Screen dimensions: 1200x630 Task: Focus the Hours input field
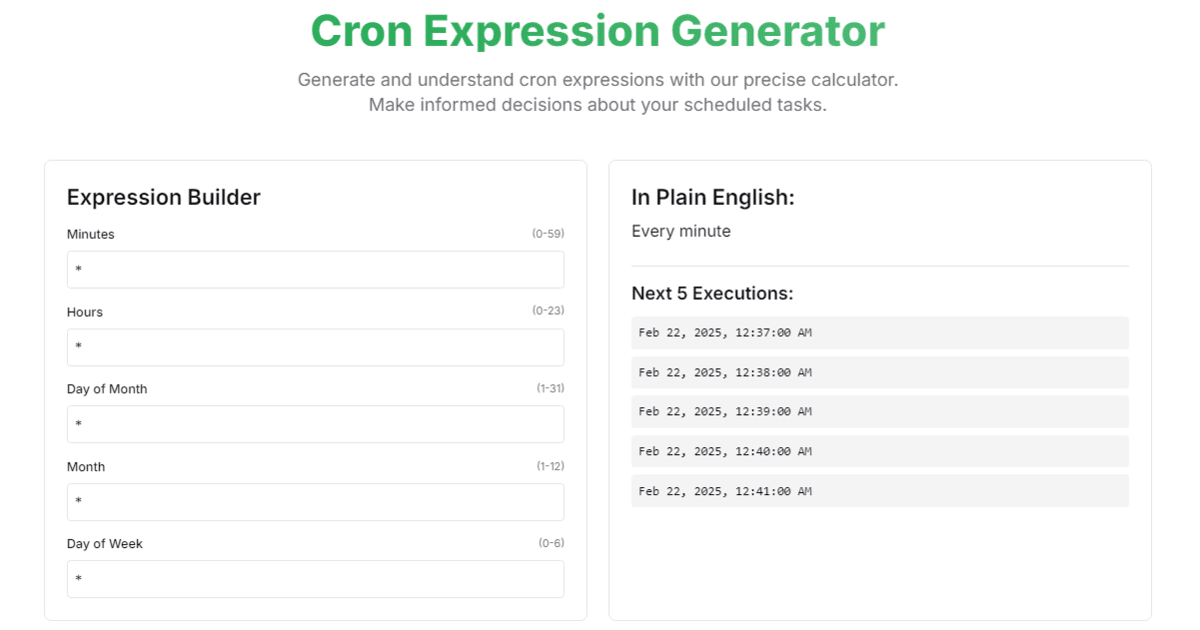click(315, 347)
